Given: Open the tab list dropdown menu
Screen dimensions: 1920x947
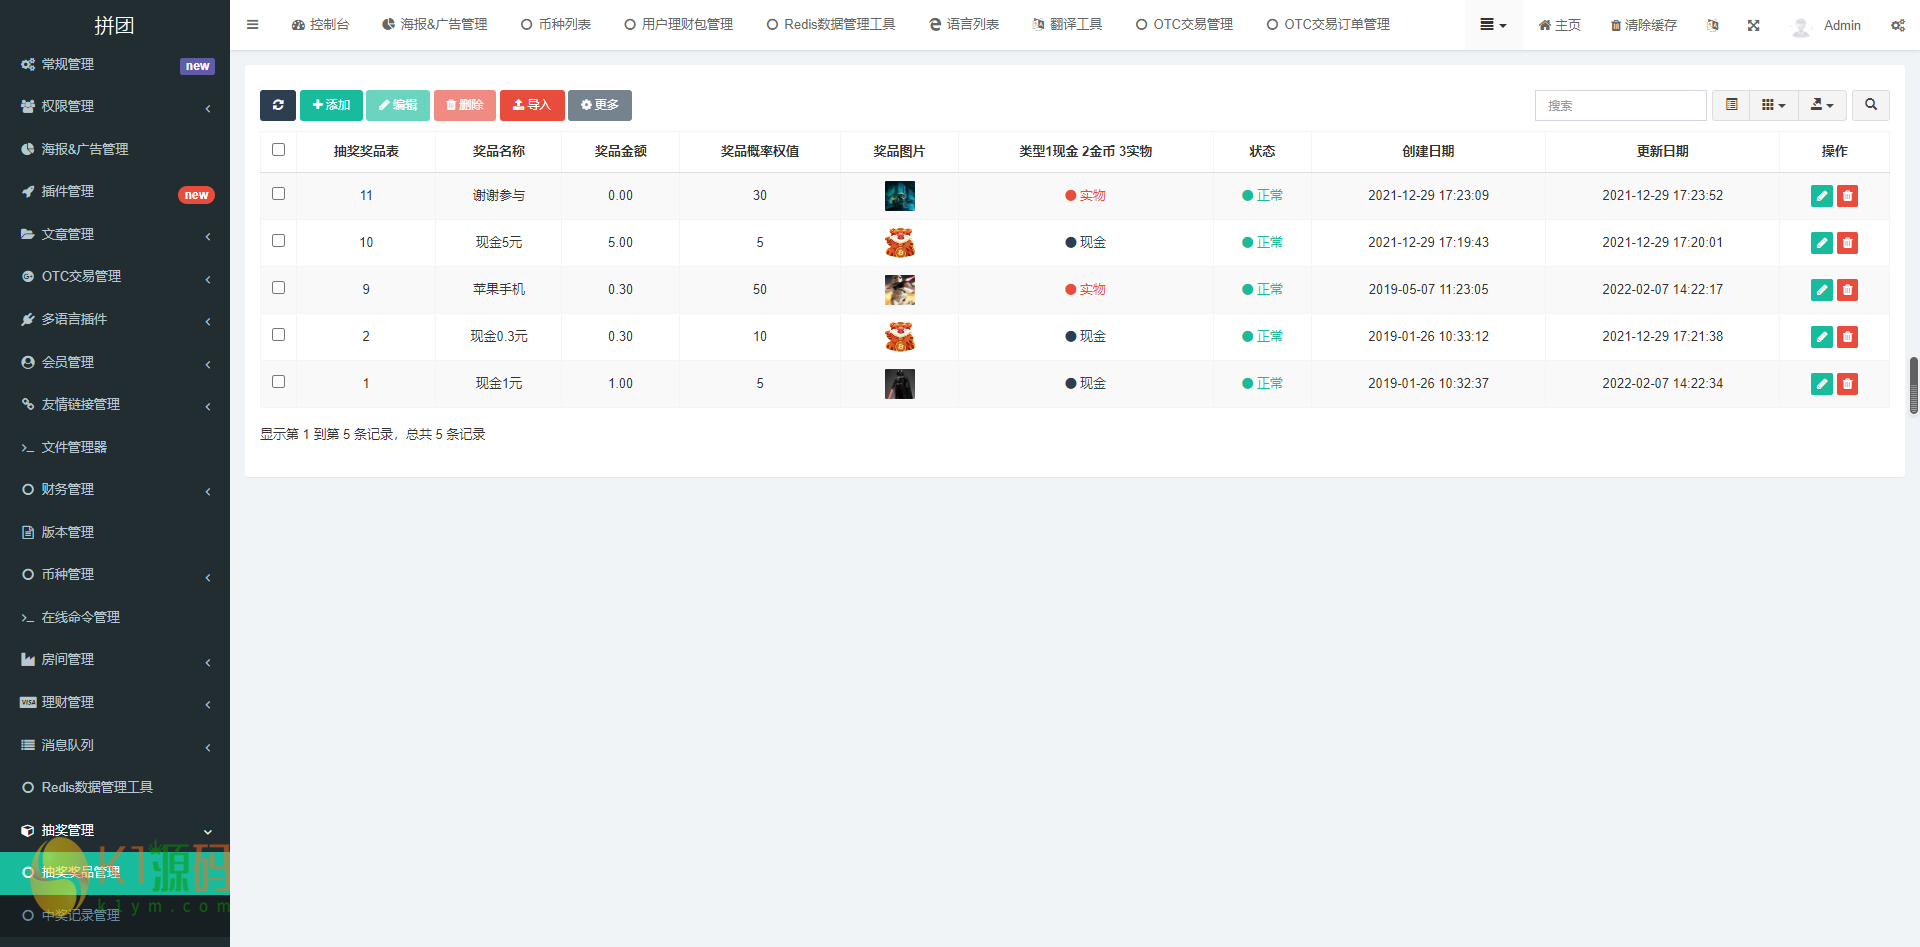Looking at the screenshot, I should pyautogui.click(x=1493, y=25).
